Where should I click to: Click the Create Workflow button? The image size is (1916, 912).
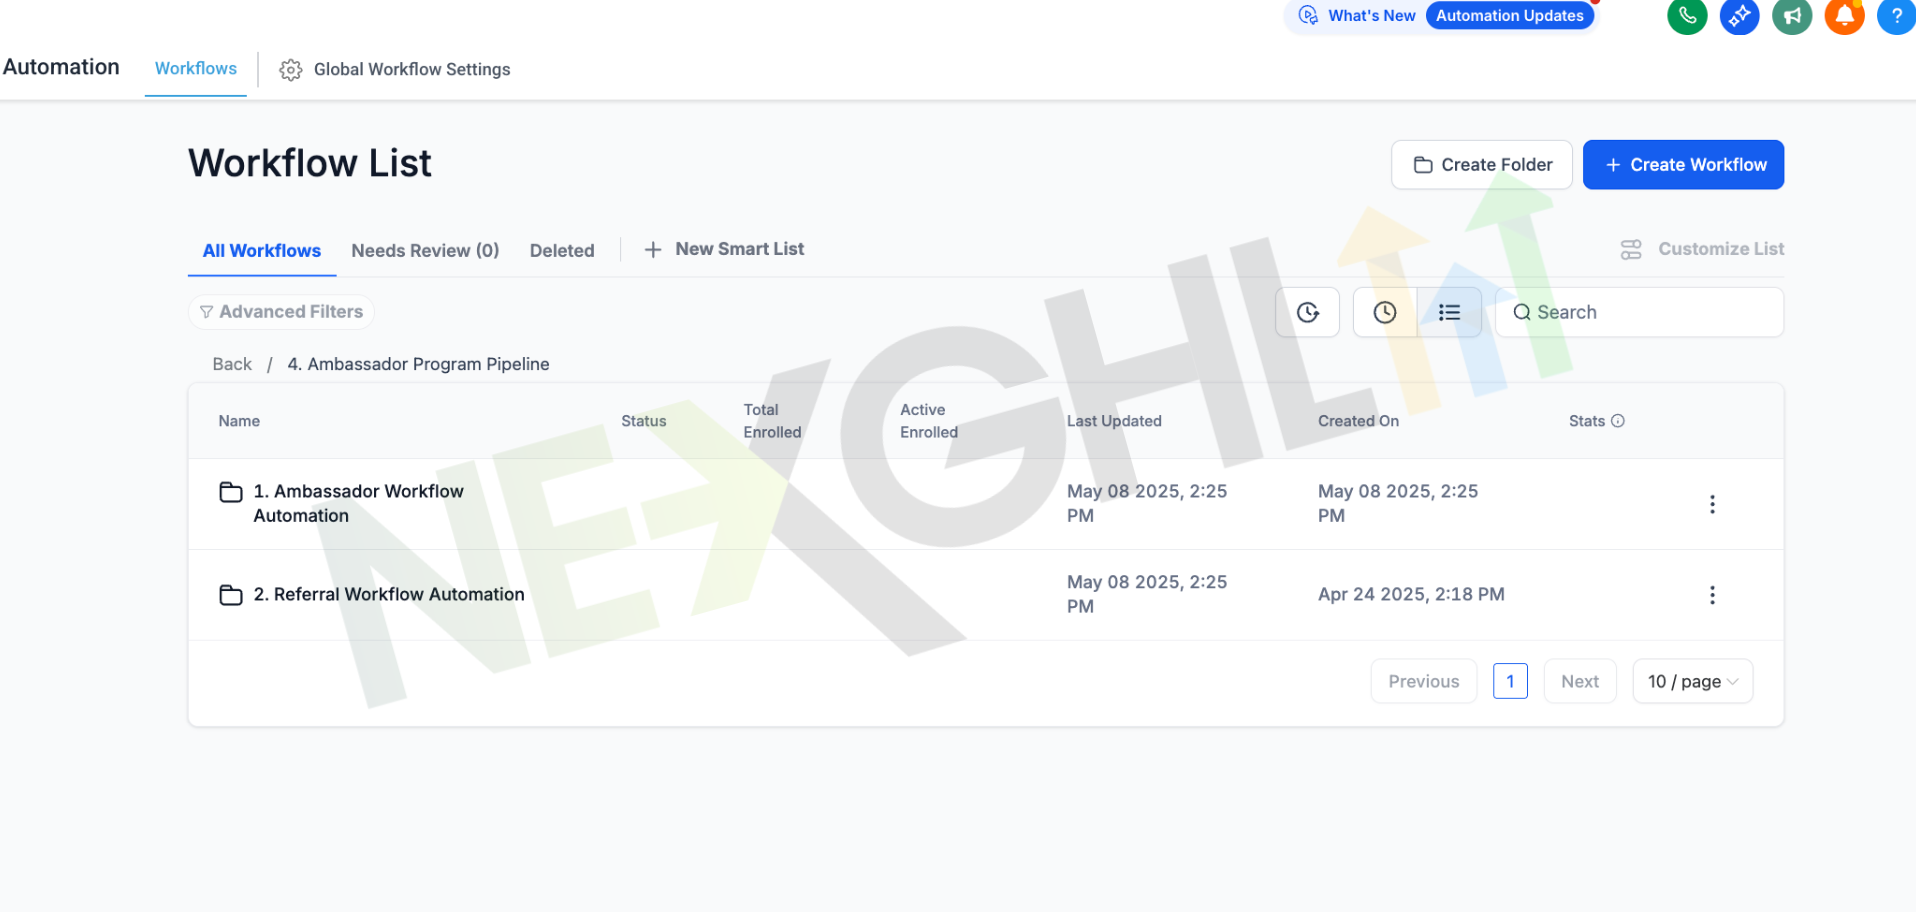(1683, 165)
